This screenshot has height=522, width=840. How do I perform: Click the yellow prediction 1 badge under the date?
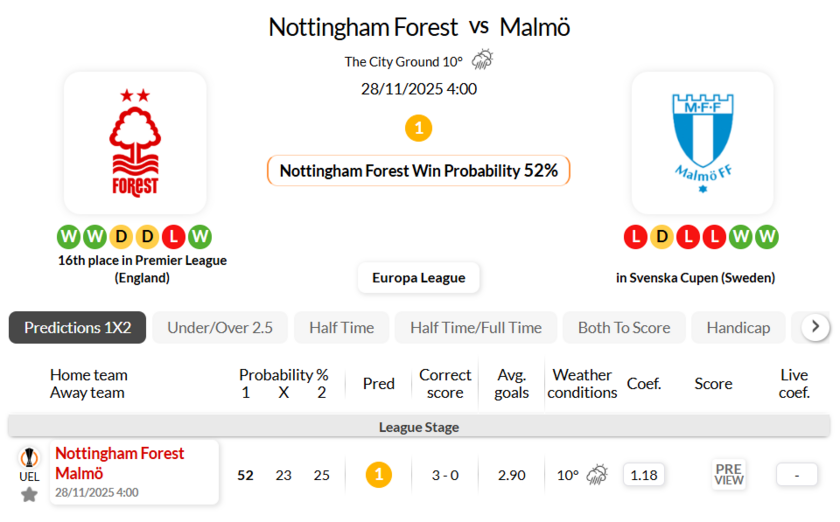point(418,128)
